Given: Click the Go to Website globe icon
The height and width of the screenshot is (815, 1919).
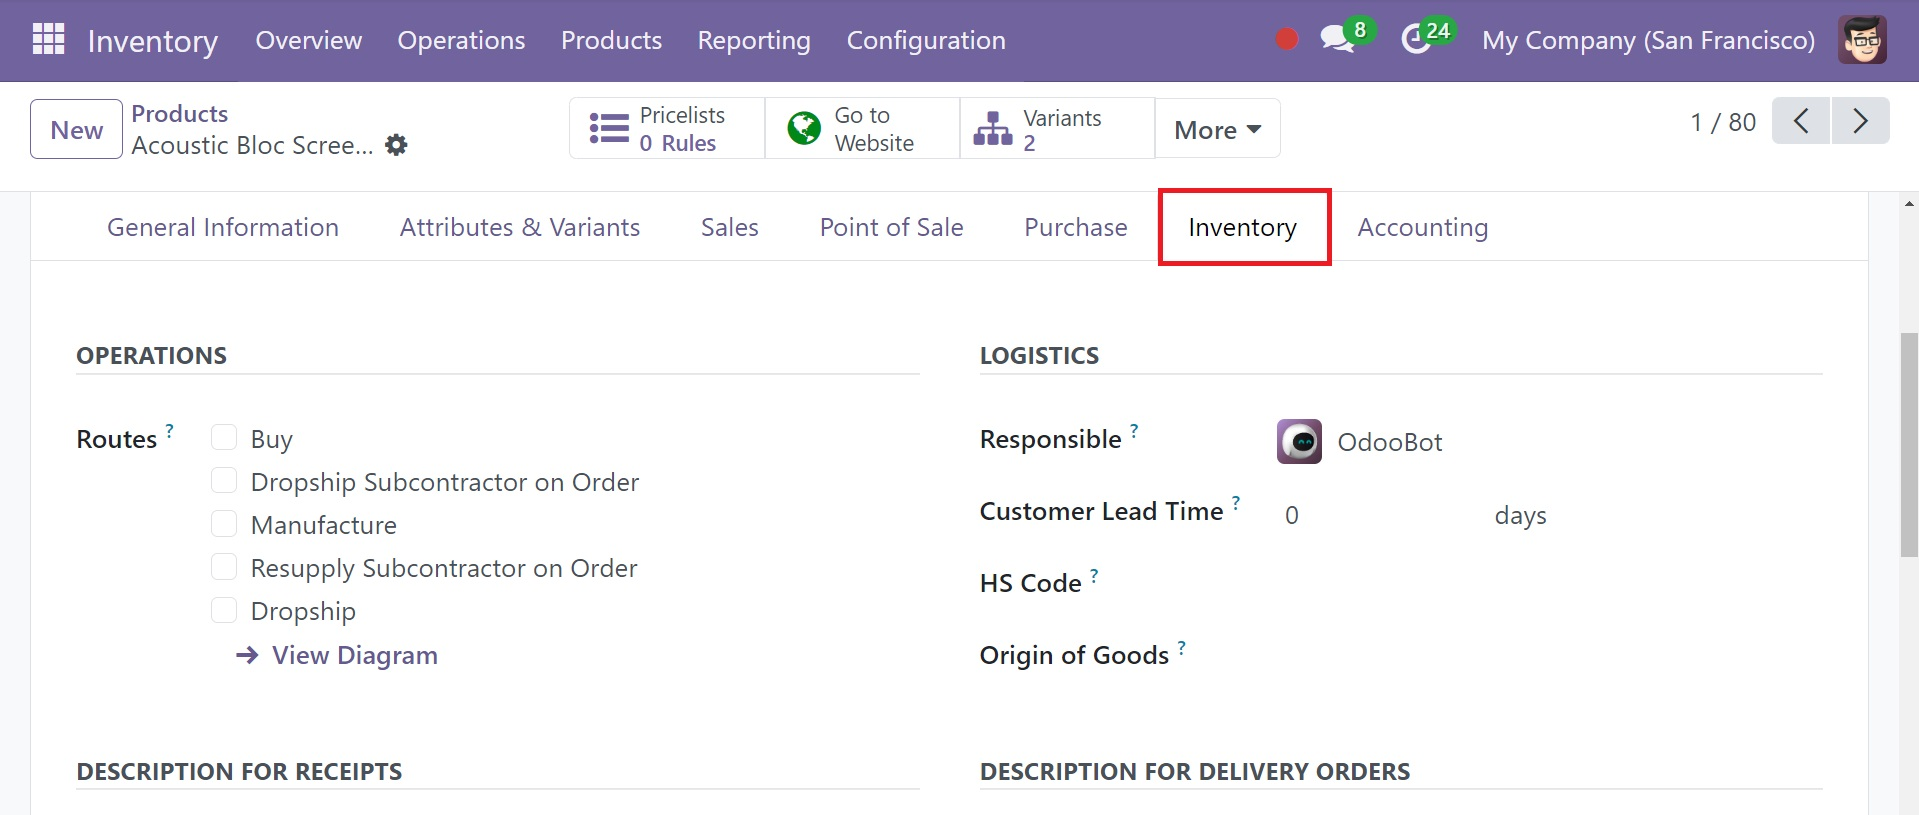Looking at the screenshot, I should pos(804,128).
